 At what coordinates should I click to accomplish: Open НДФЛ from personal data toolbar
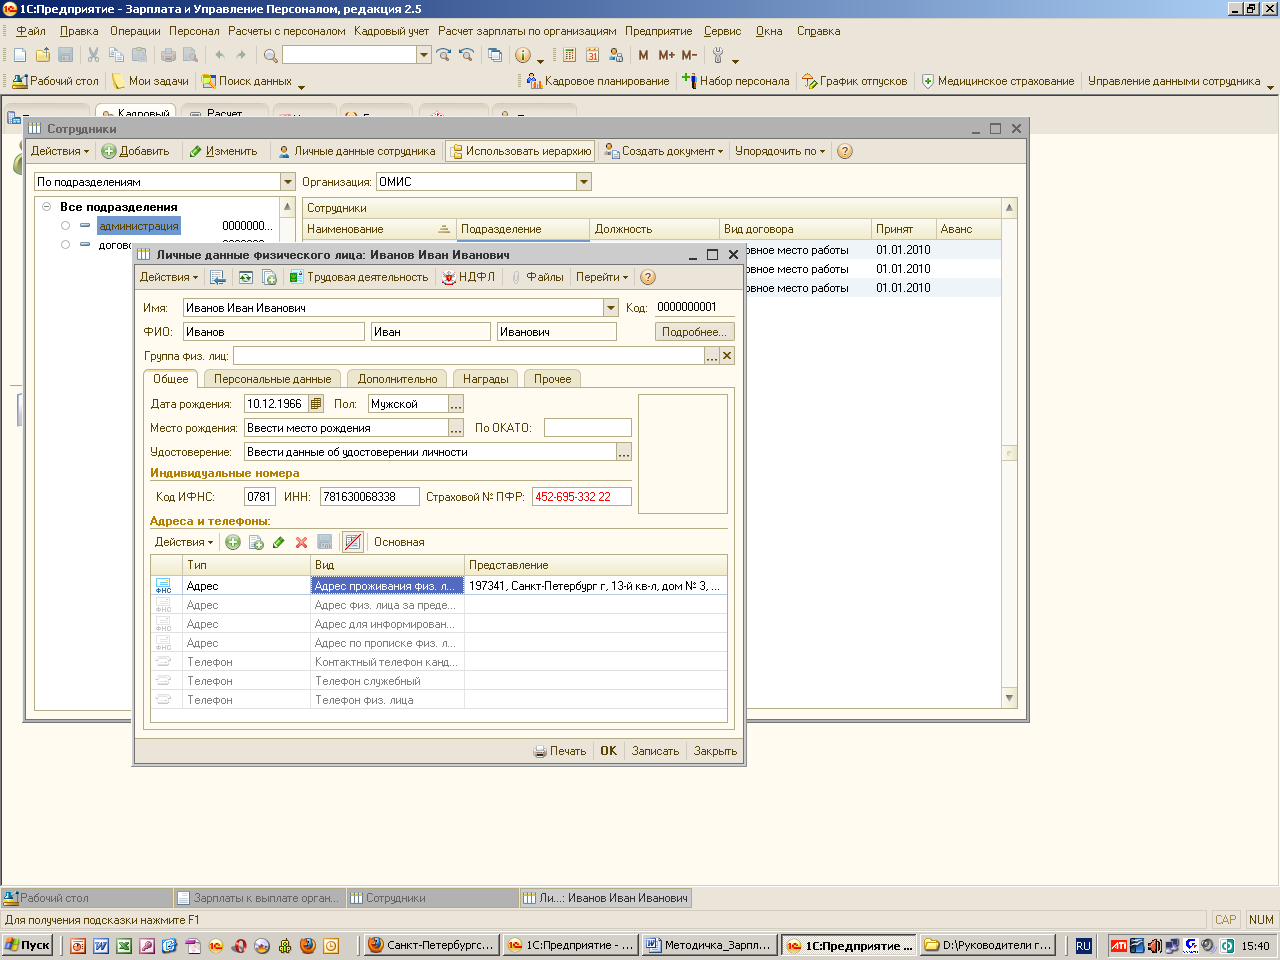click(468, 277)
